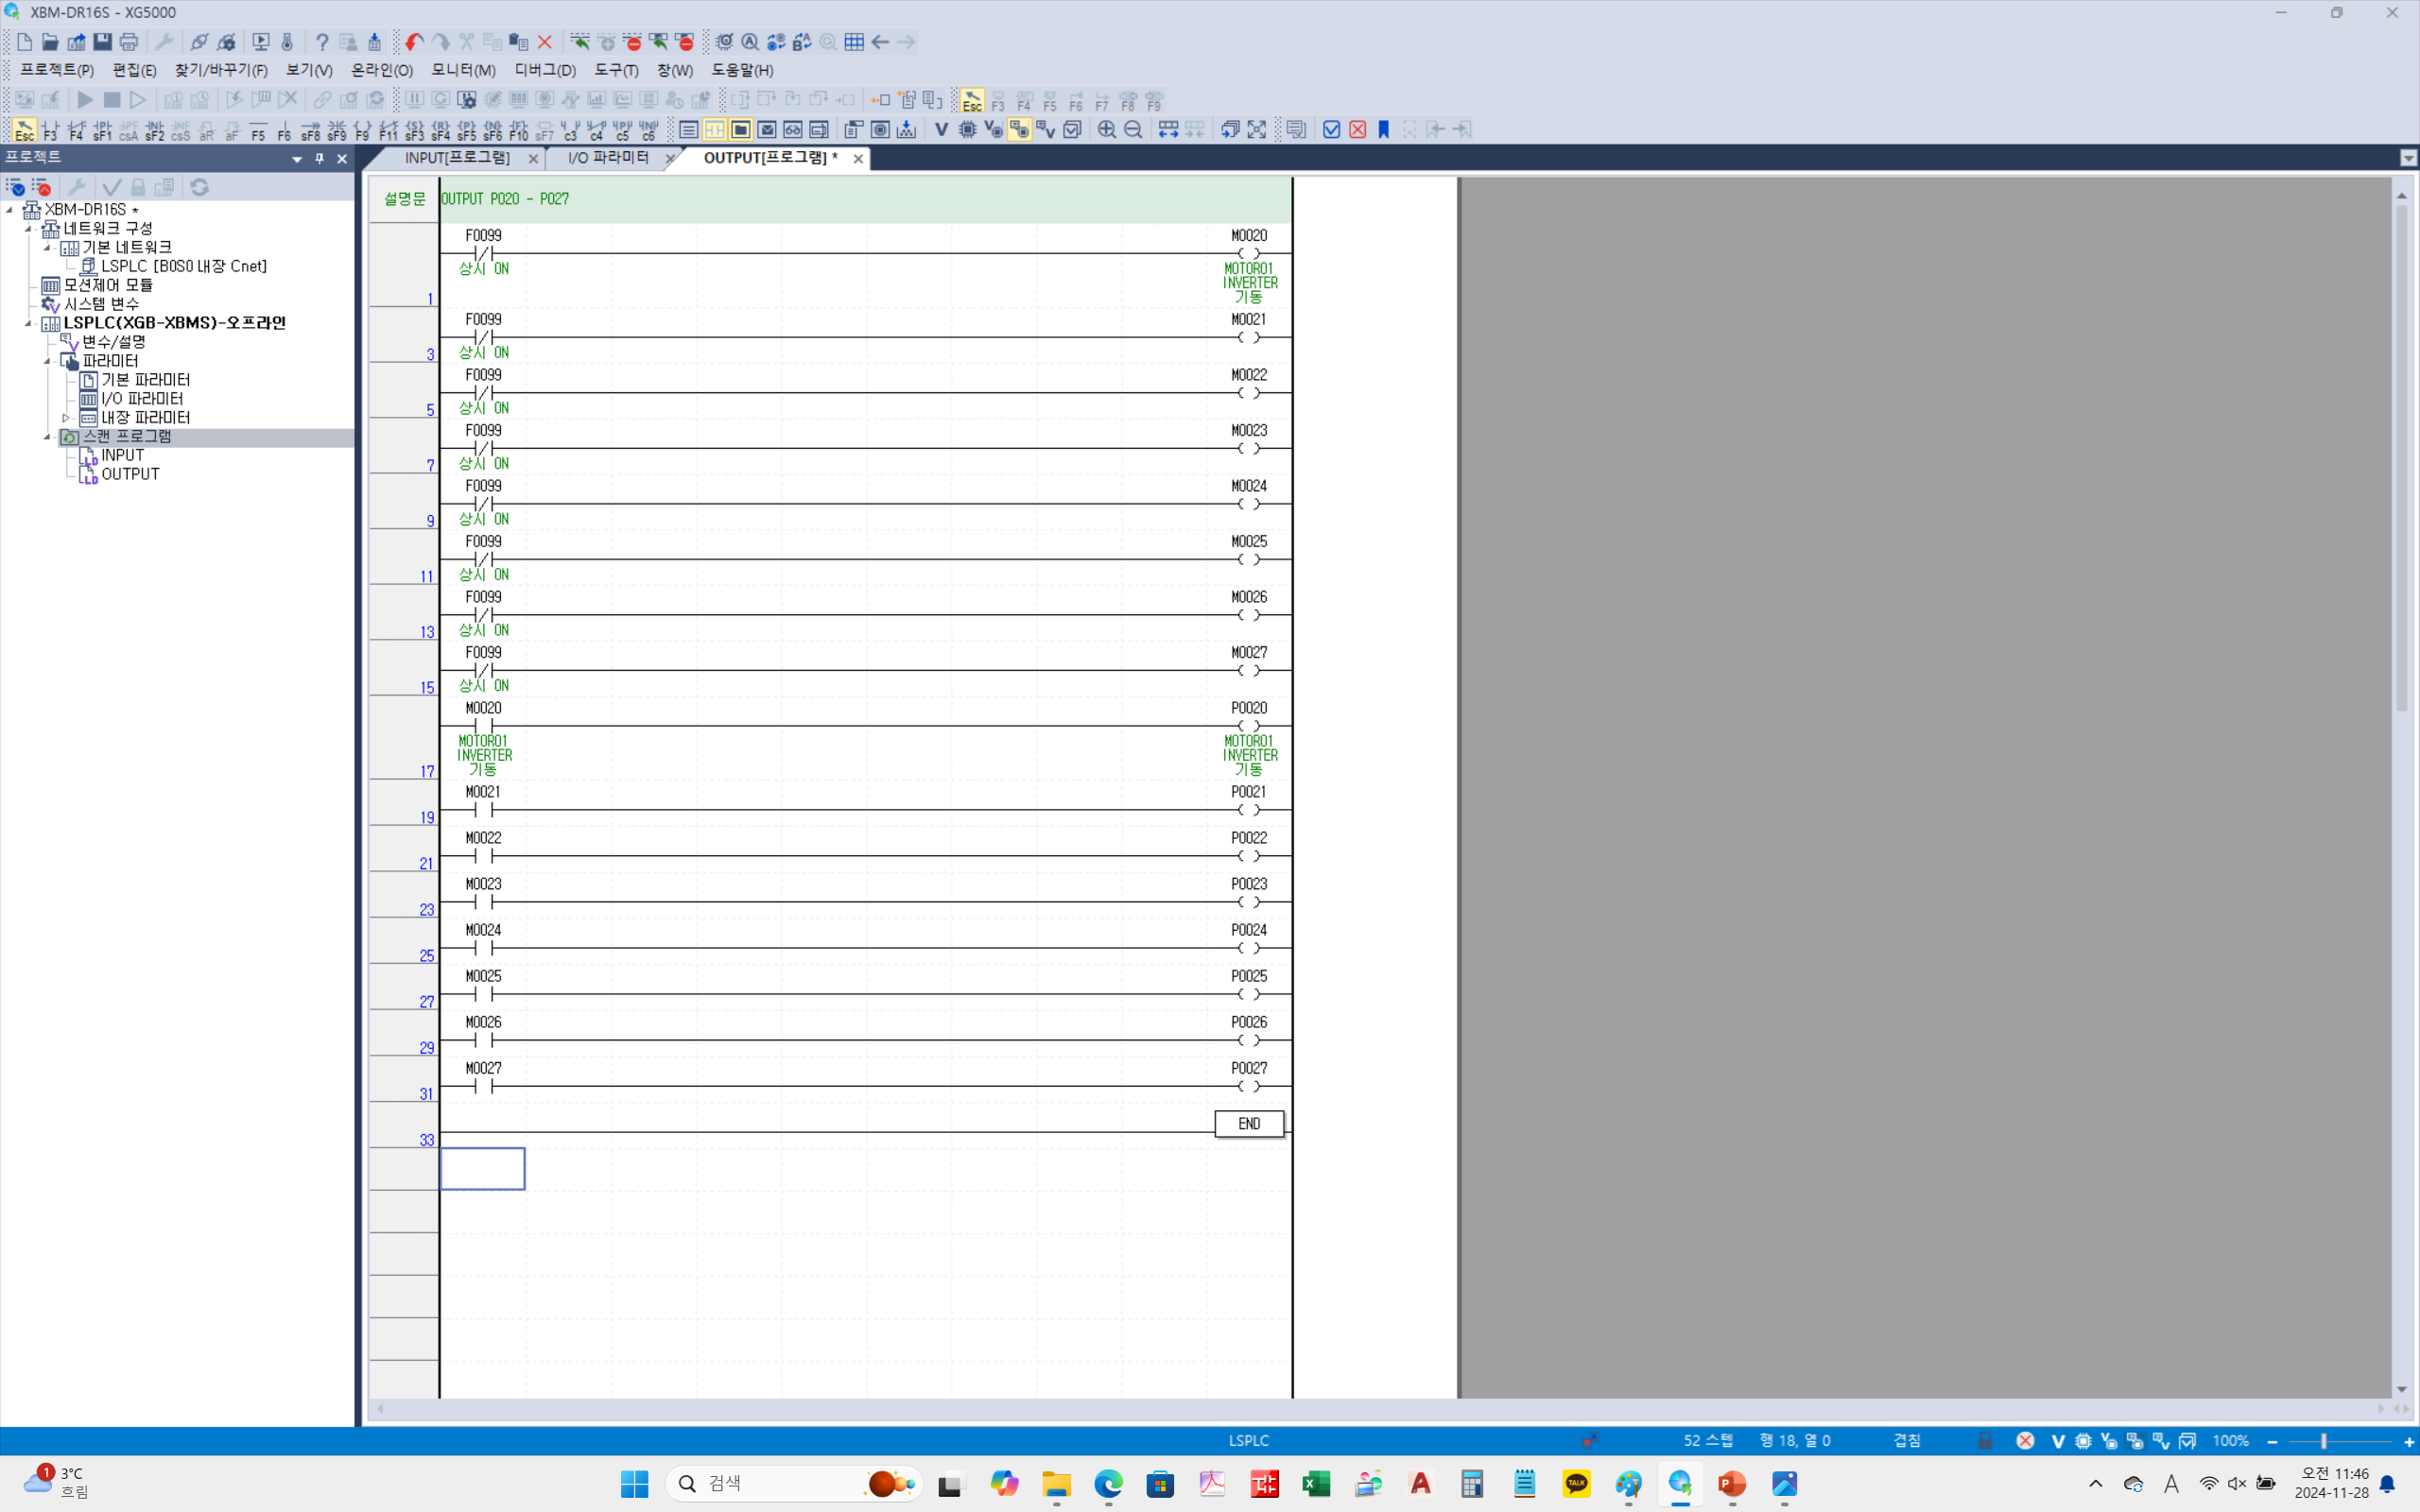The width and height of the screenshot is (2420, 1512).
Task: Click the grid table icon in top toolbar
Action: [x=854, y=42]
